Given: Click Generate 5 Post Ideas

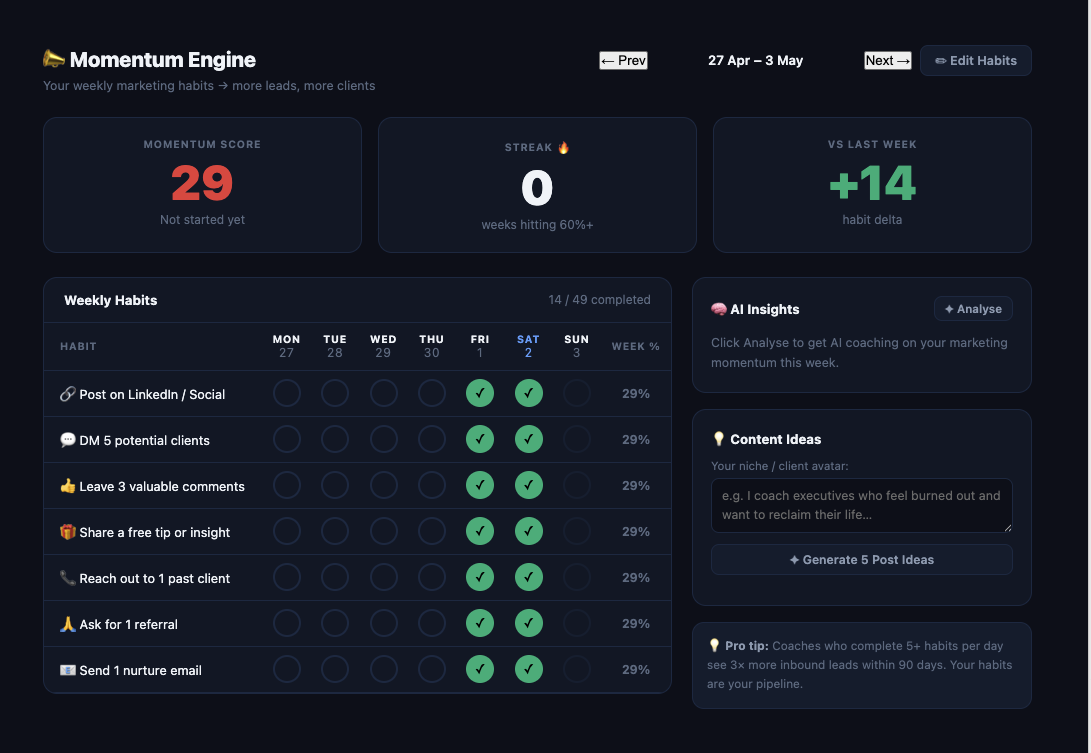Looking at the screenshot, I should [861, 560].
